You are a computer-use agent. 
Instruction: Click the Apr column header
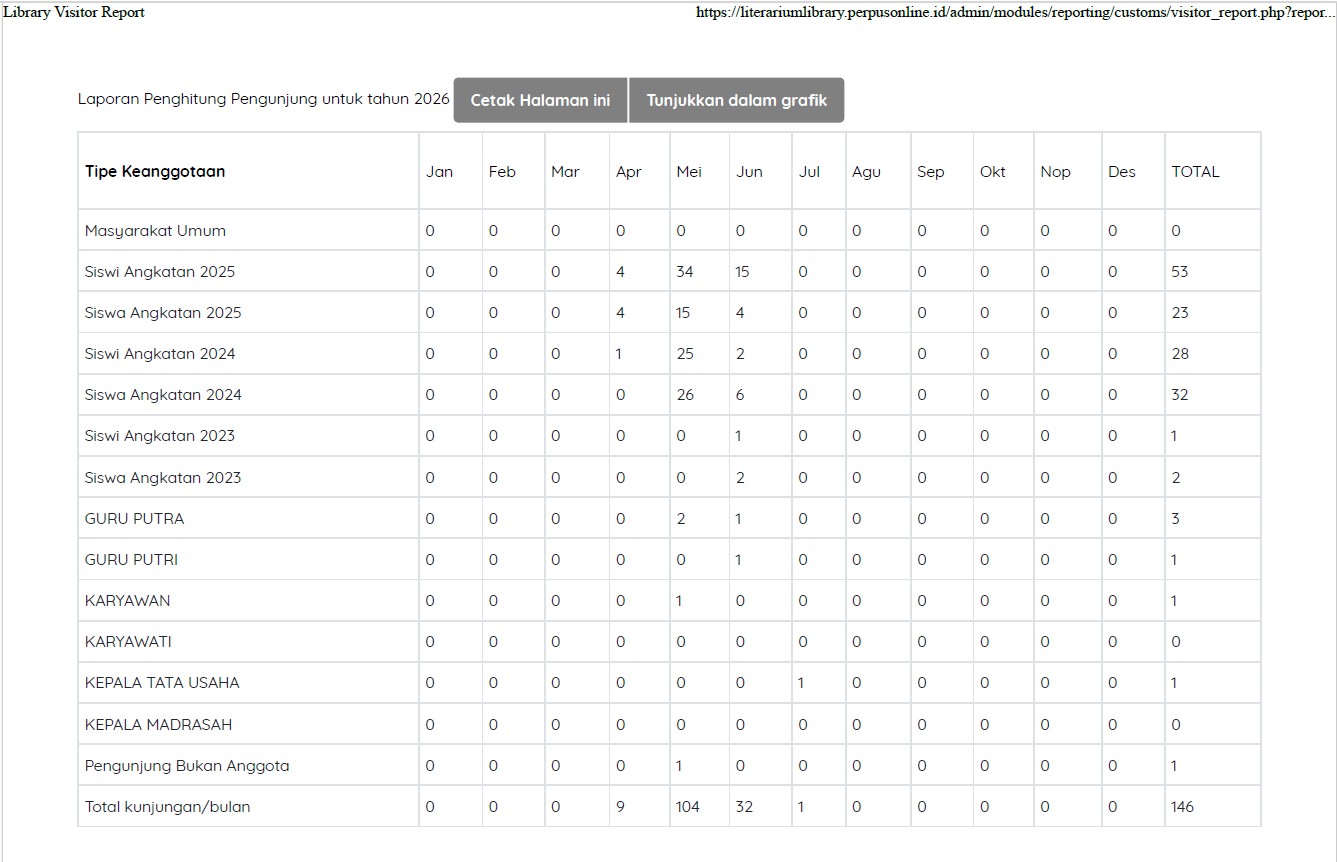(x=628, y=172)
